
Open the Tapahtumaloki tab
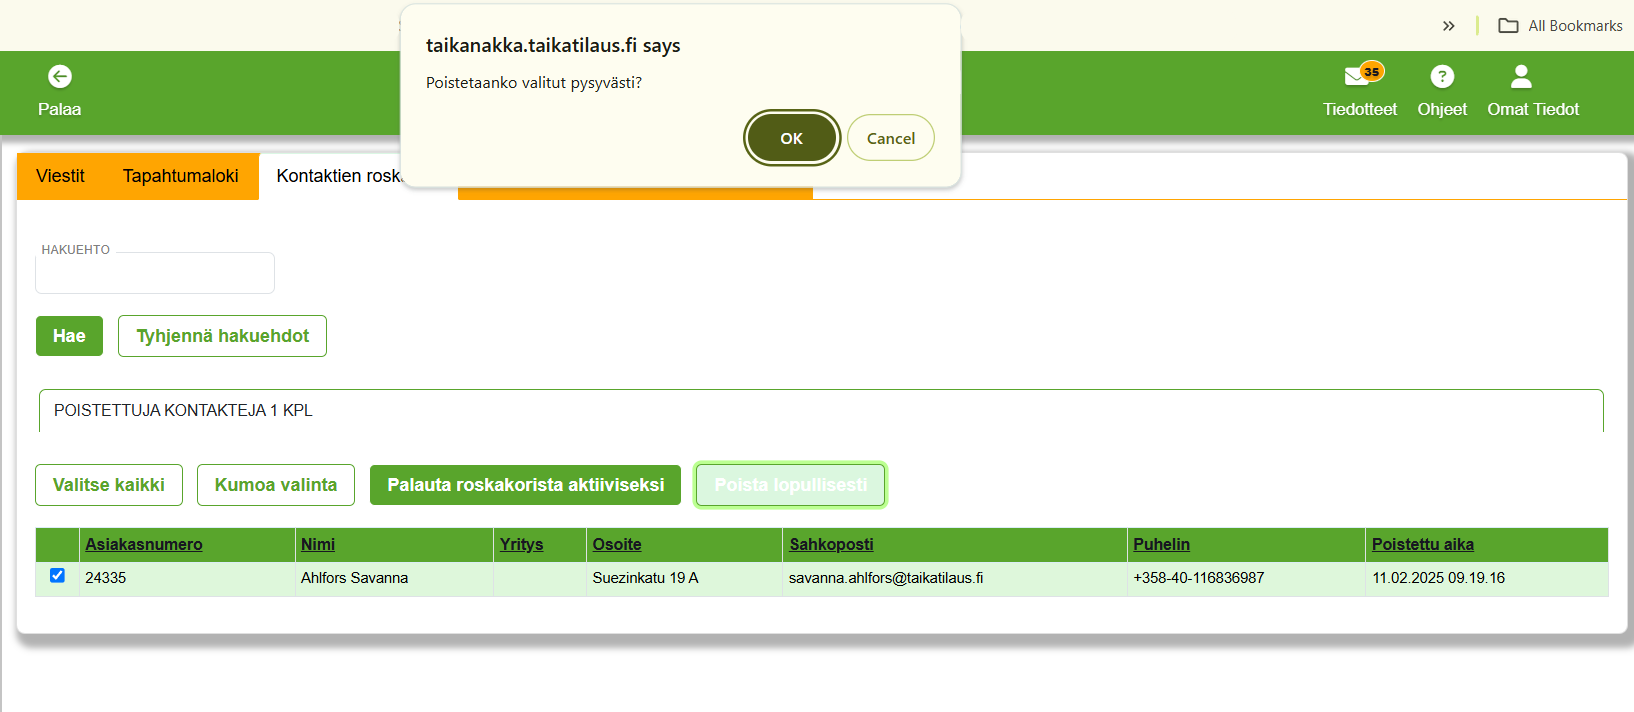pyautogui.click(x=180, y=176)
